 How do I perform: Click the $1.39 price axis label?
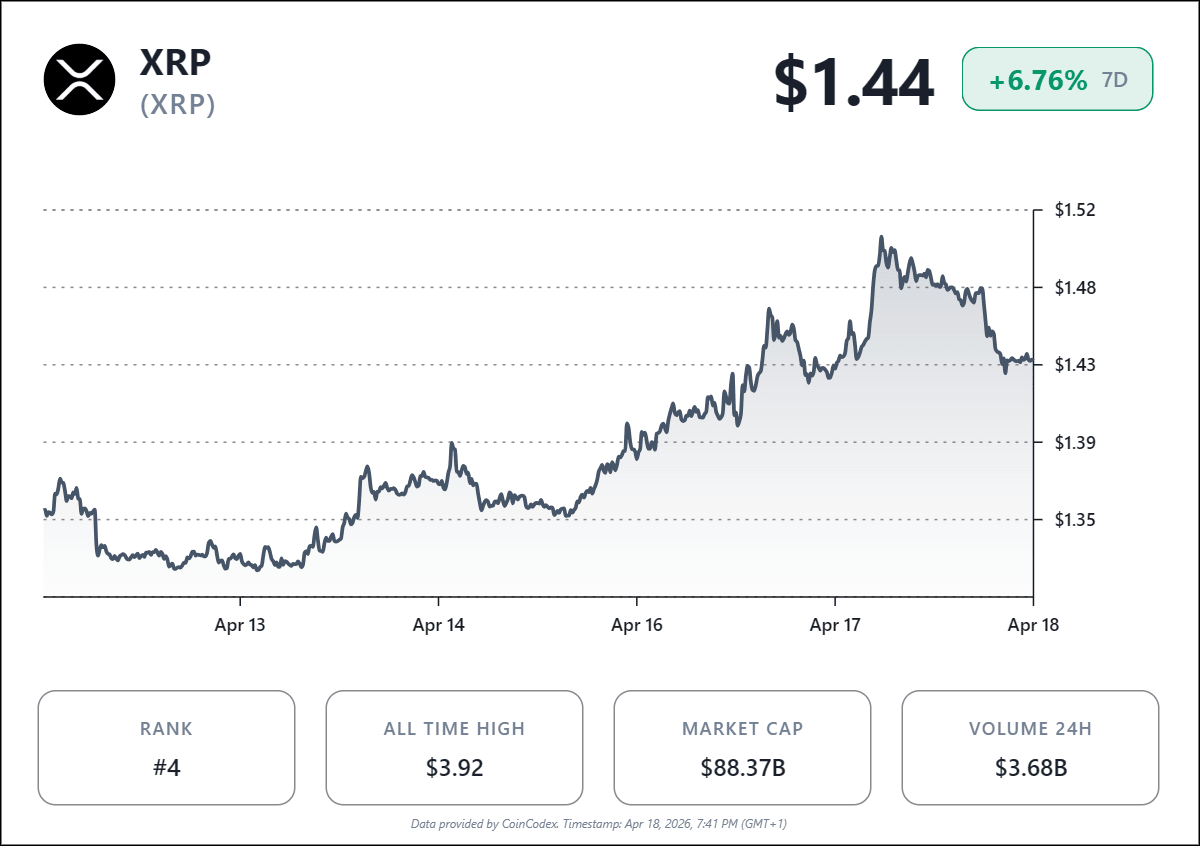click(x=1076, y=442)
